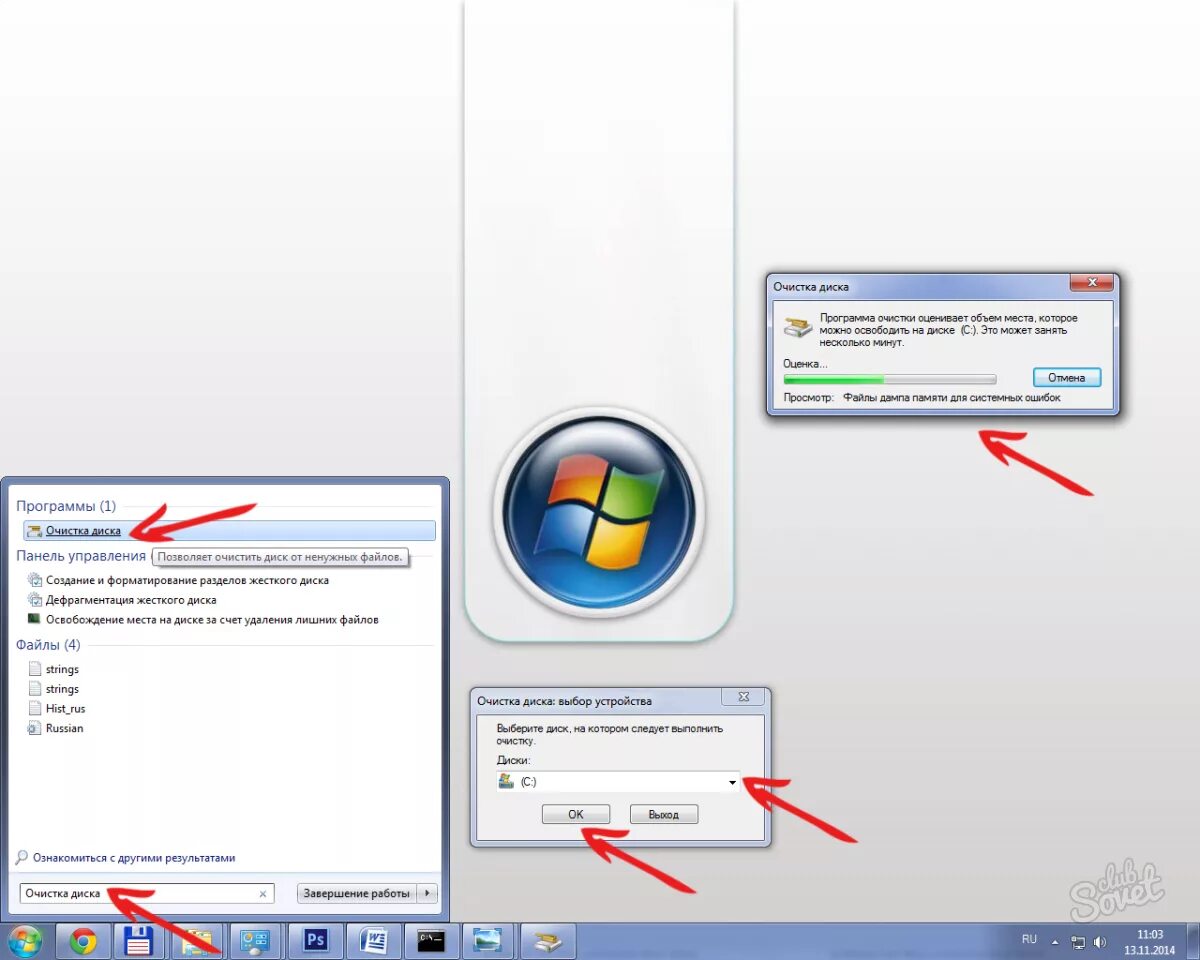Screen dimensions: 1200x960
Task: Clear the search box with the X
Action: (263, 894)
